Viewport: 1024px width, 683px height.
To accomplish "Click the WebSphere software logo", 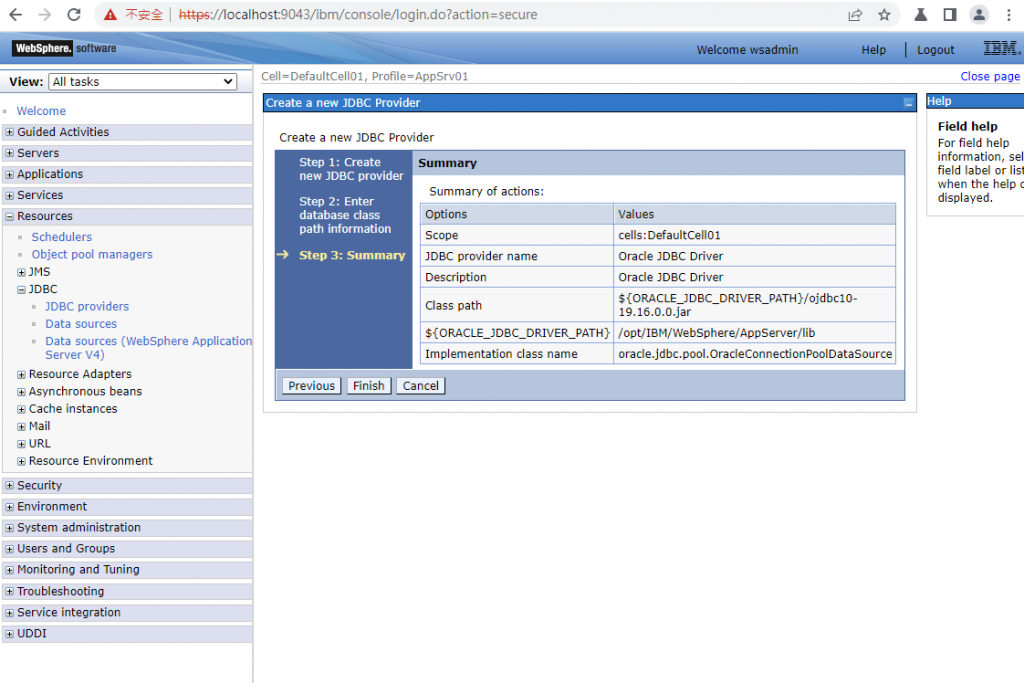I will (x=64, y=48).
